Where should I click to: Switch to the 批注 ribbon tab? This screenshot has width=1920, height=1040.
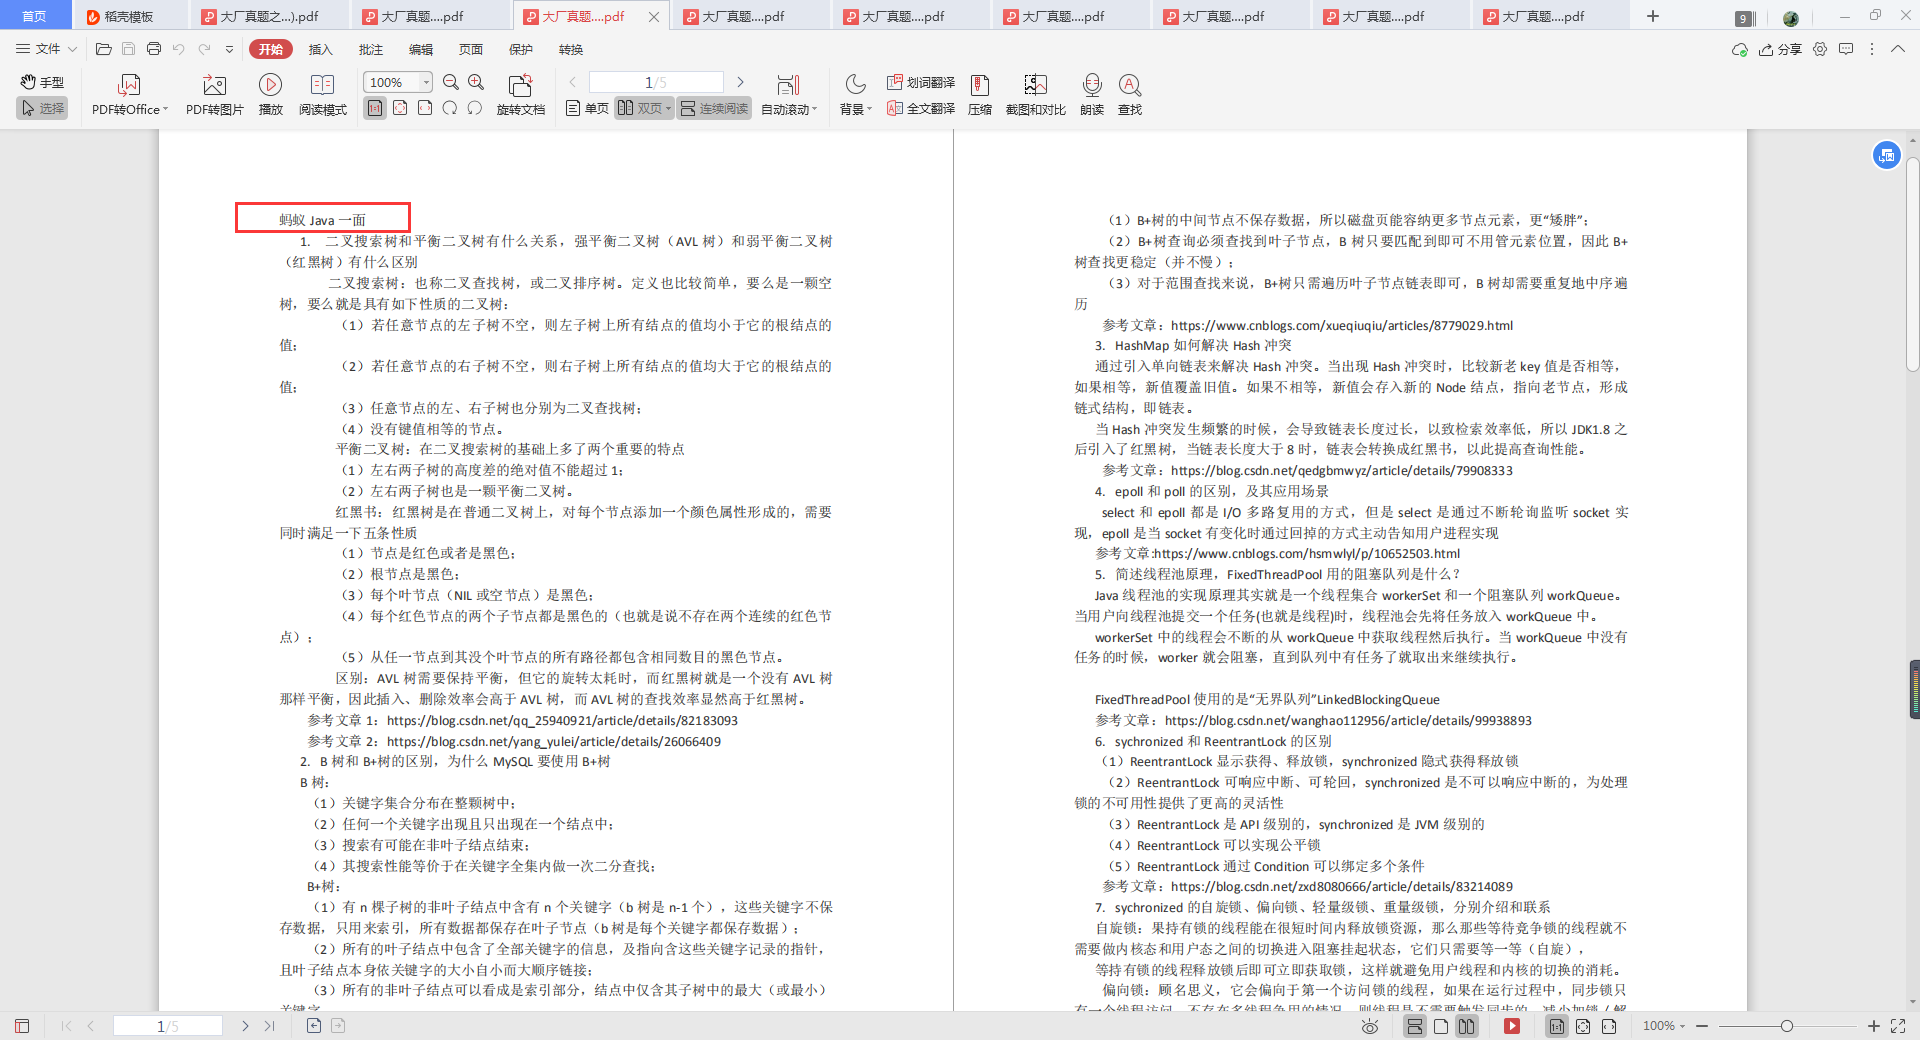tap(370, 49)
